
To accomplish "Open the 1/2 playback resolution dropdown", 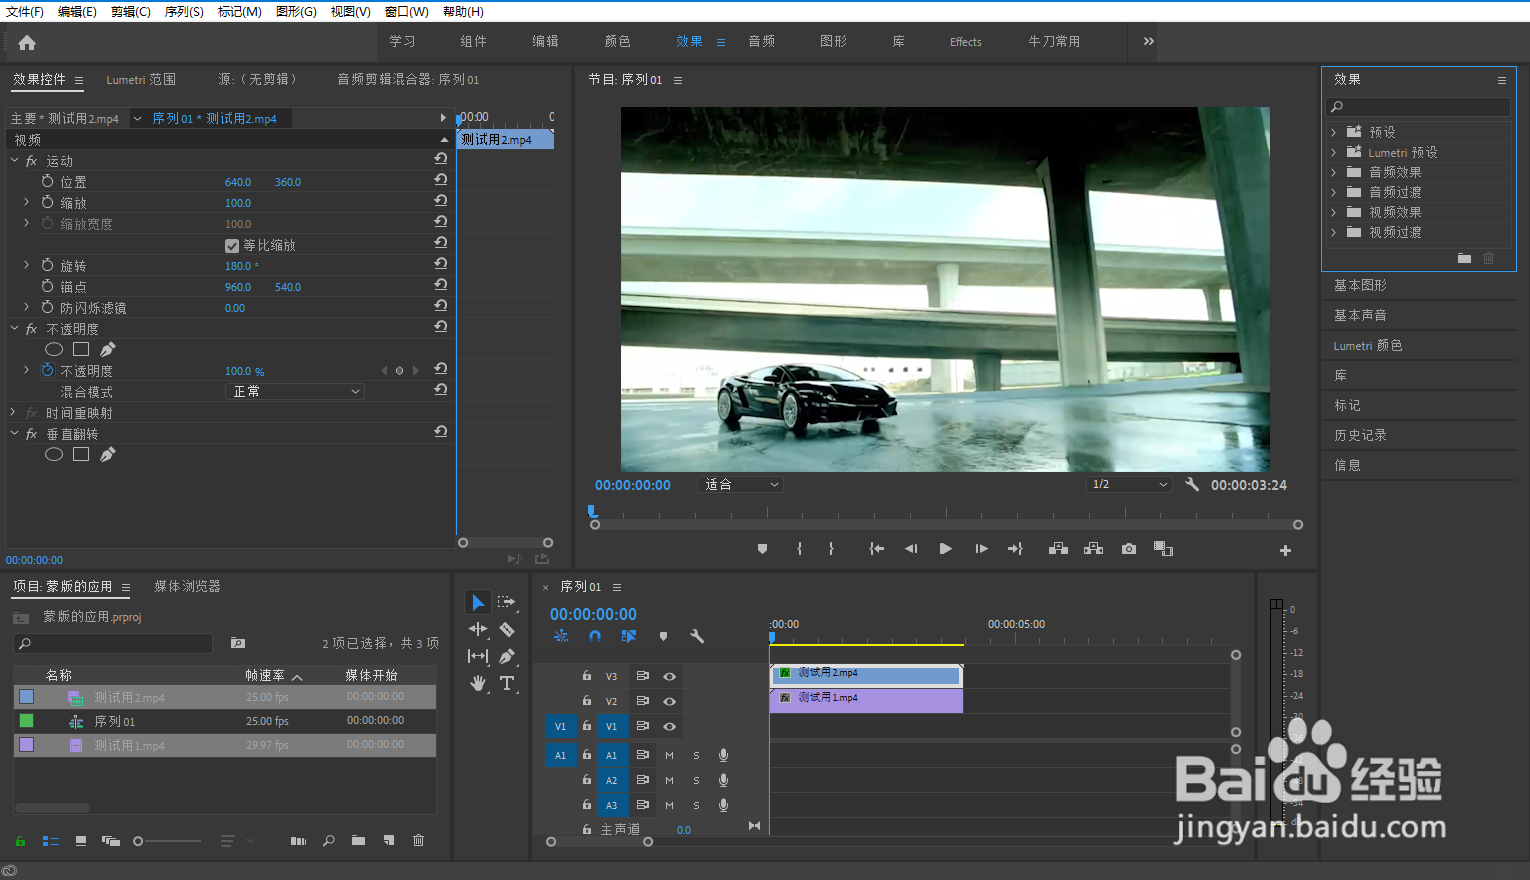I will (x=1129, y=484).
